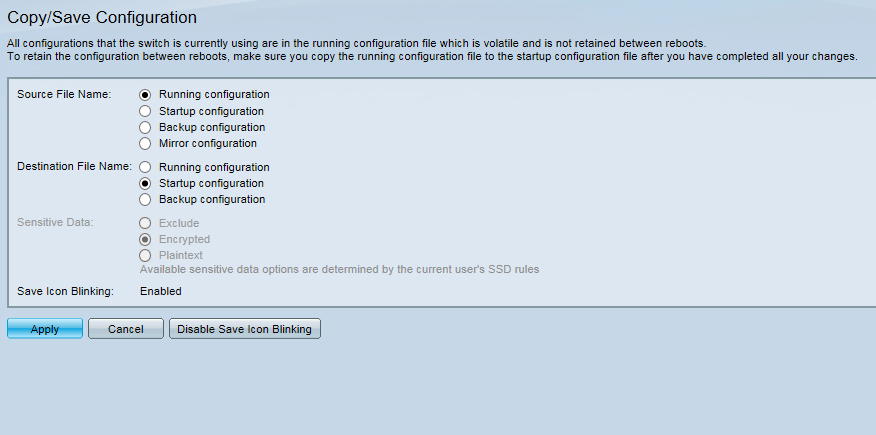876x435 pixels.
Task: Set destination to Running configuration
Action: 145,167
